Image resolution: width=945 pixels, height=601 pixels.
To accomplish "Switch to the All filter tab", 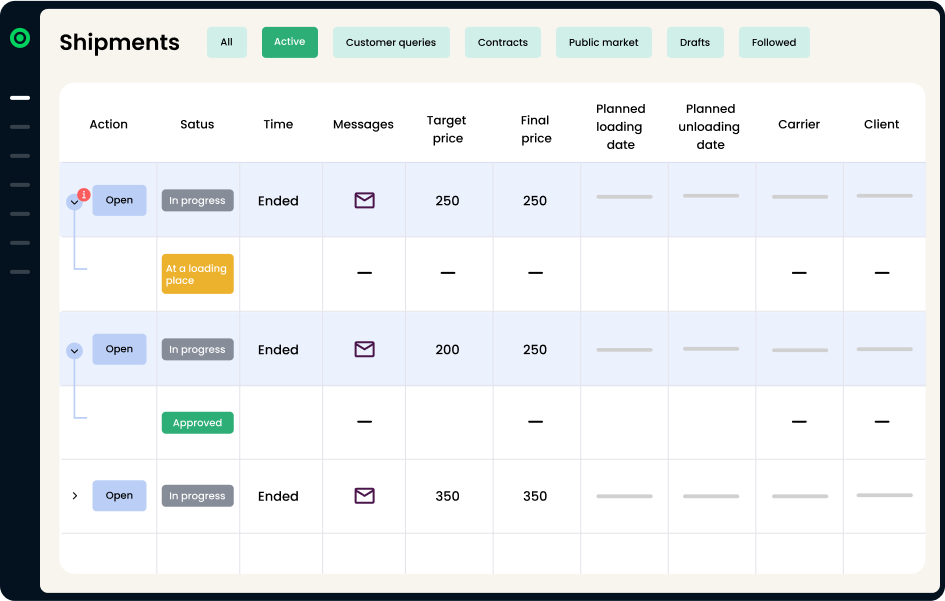I will [x=227, y=42].
